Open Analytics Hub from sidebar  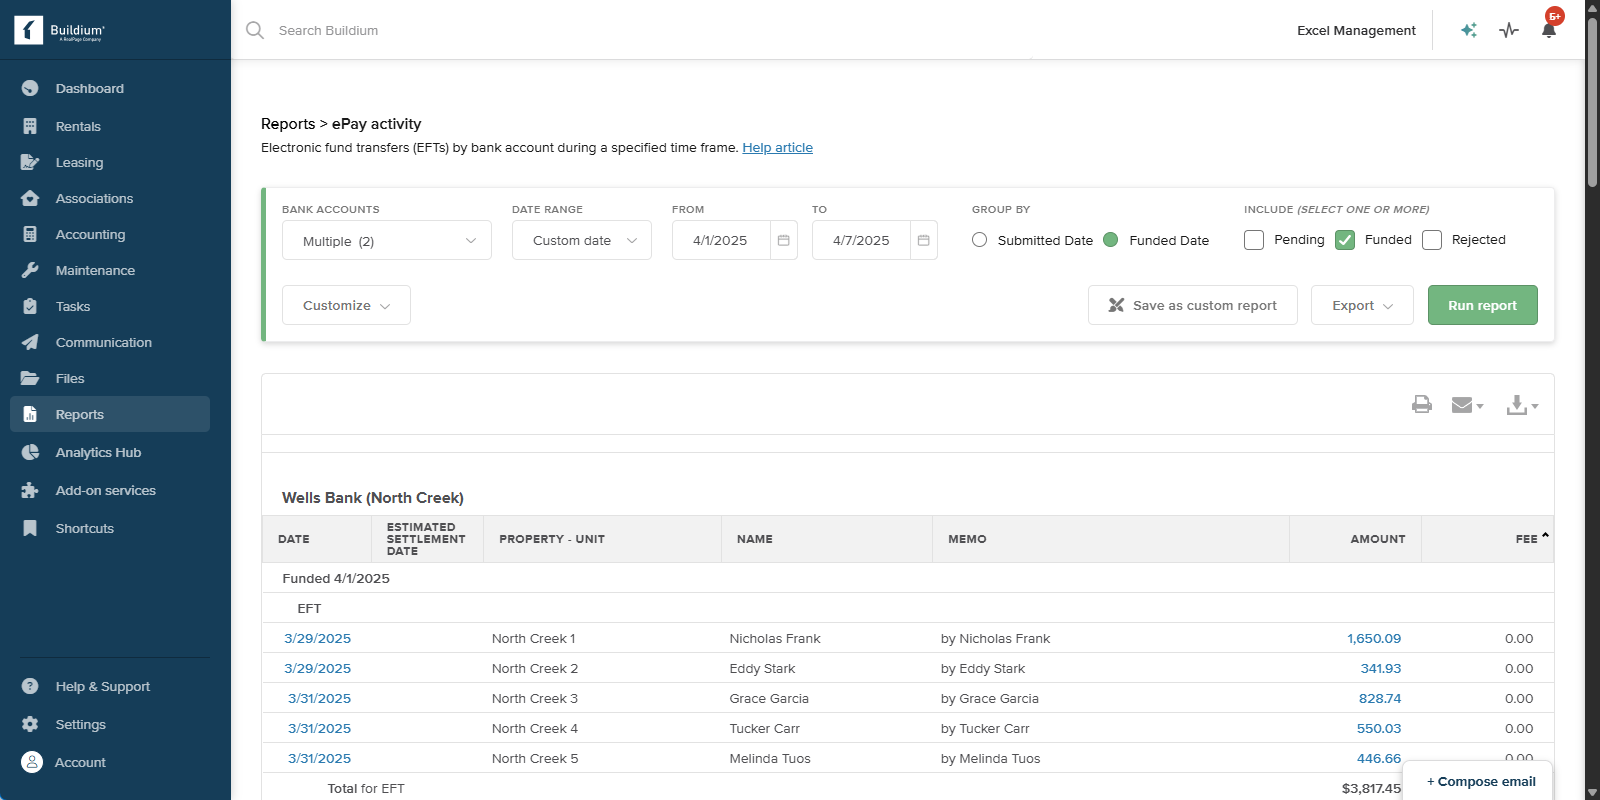pyautogui.click(x=98, y=453)
